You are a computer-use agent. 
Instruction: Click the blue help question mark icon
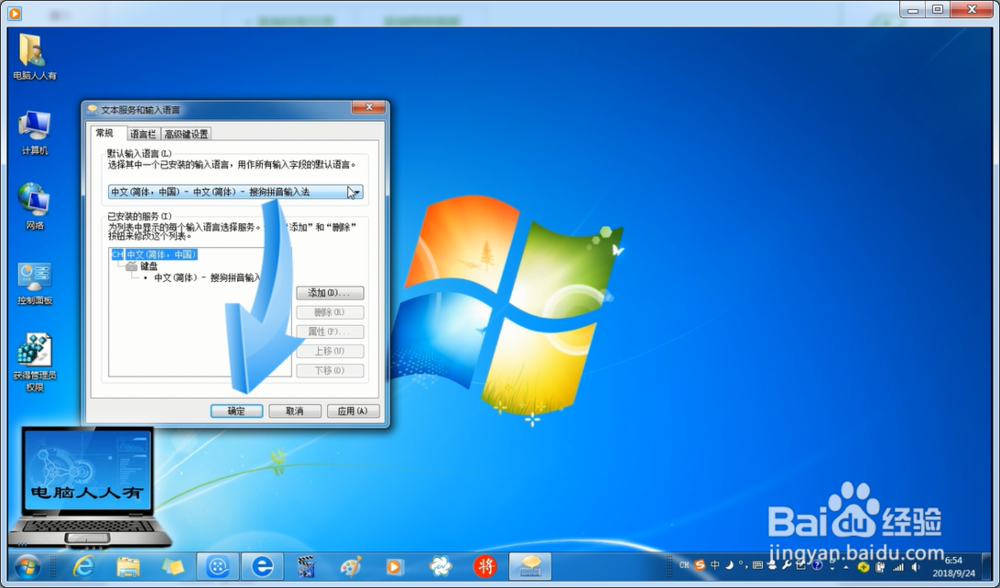[816, 565]
